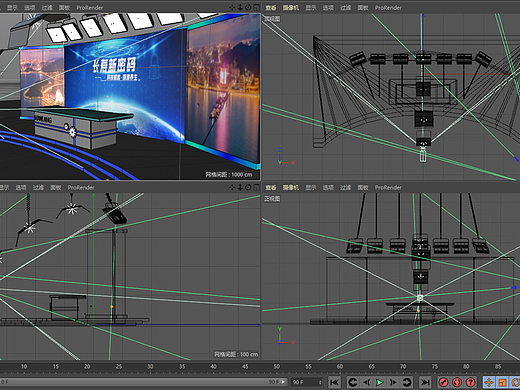This screenshot has height=390, width=520.
Task: Click frame 60 on the timeline ruler
Action: tap(340, 366)
